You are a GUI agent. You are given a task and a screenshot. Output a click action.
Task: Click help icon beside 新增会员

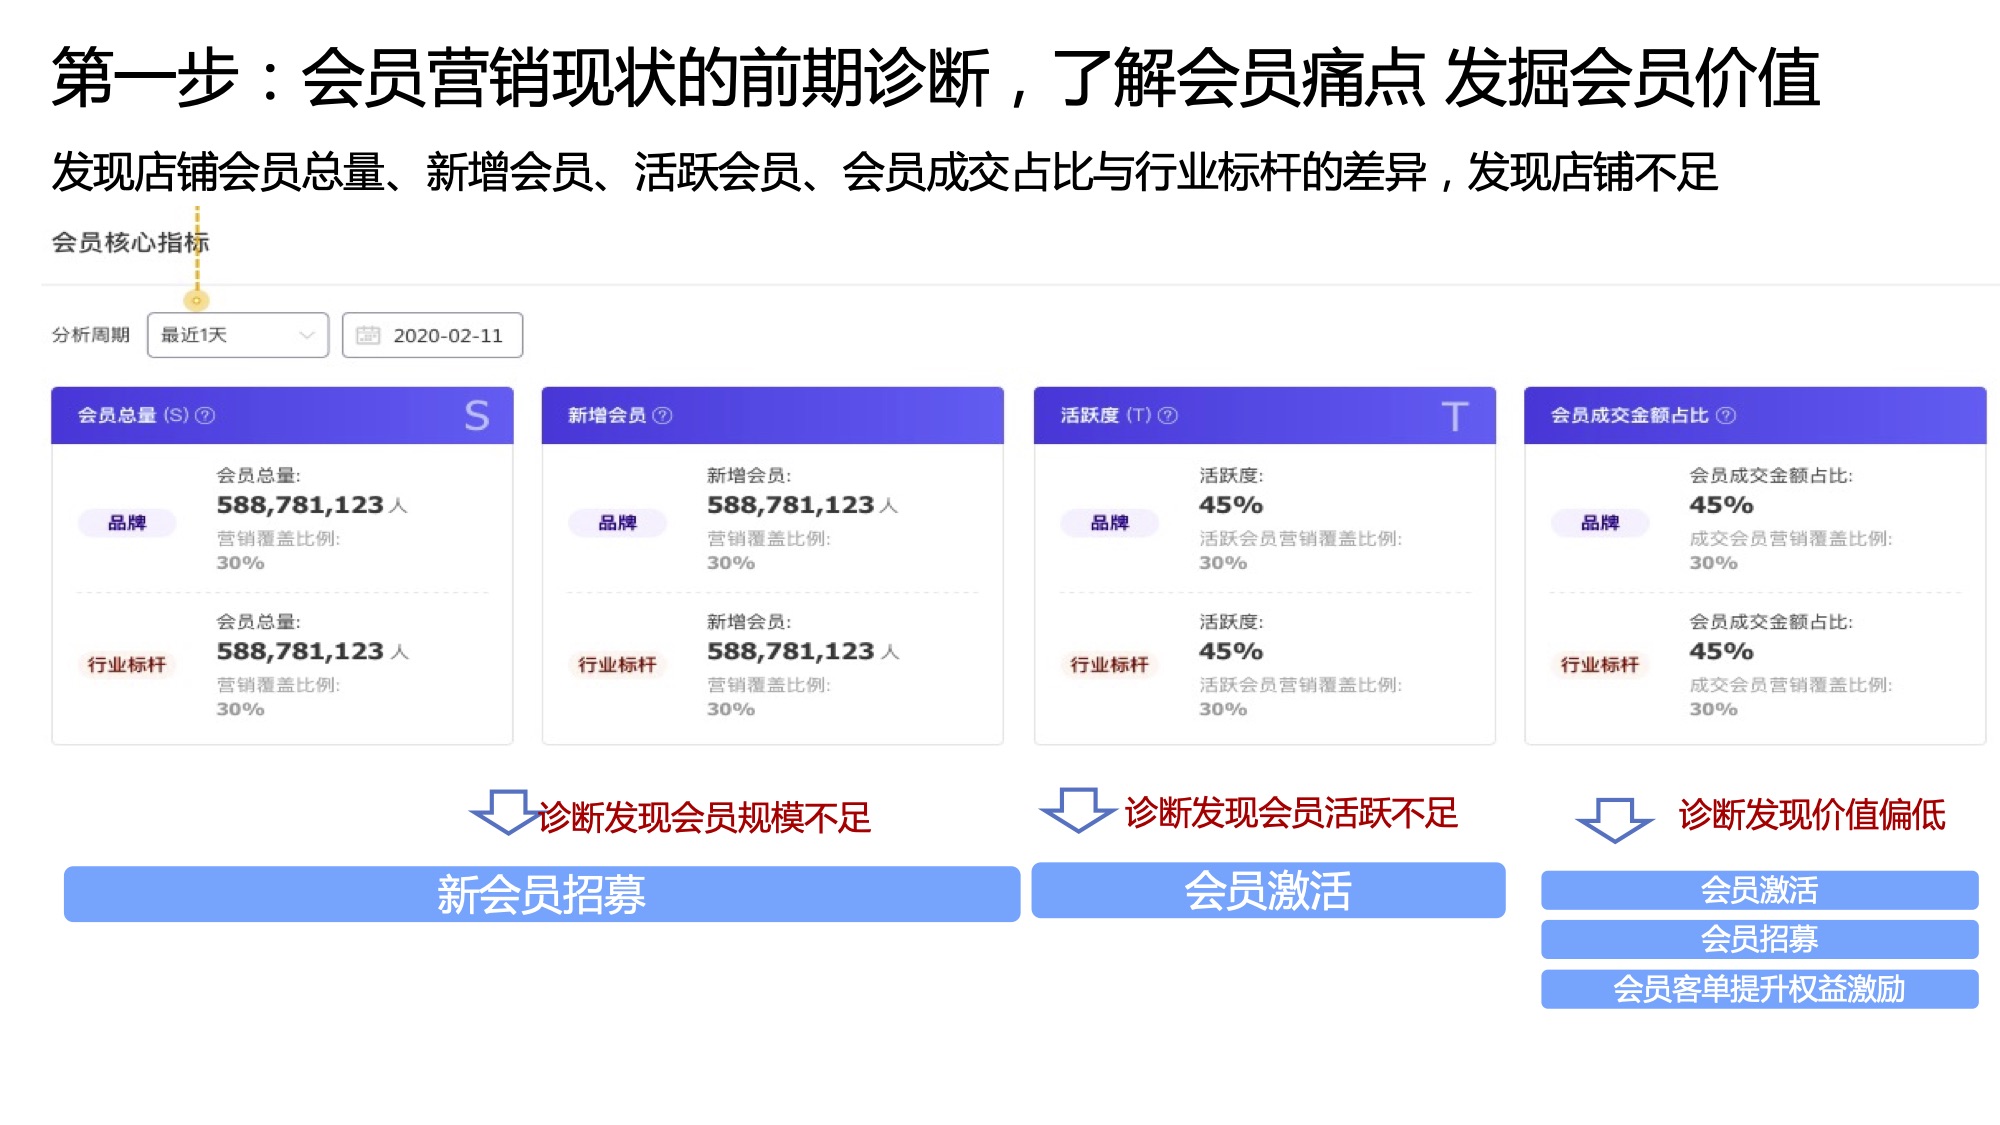(x=662, y=415)
